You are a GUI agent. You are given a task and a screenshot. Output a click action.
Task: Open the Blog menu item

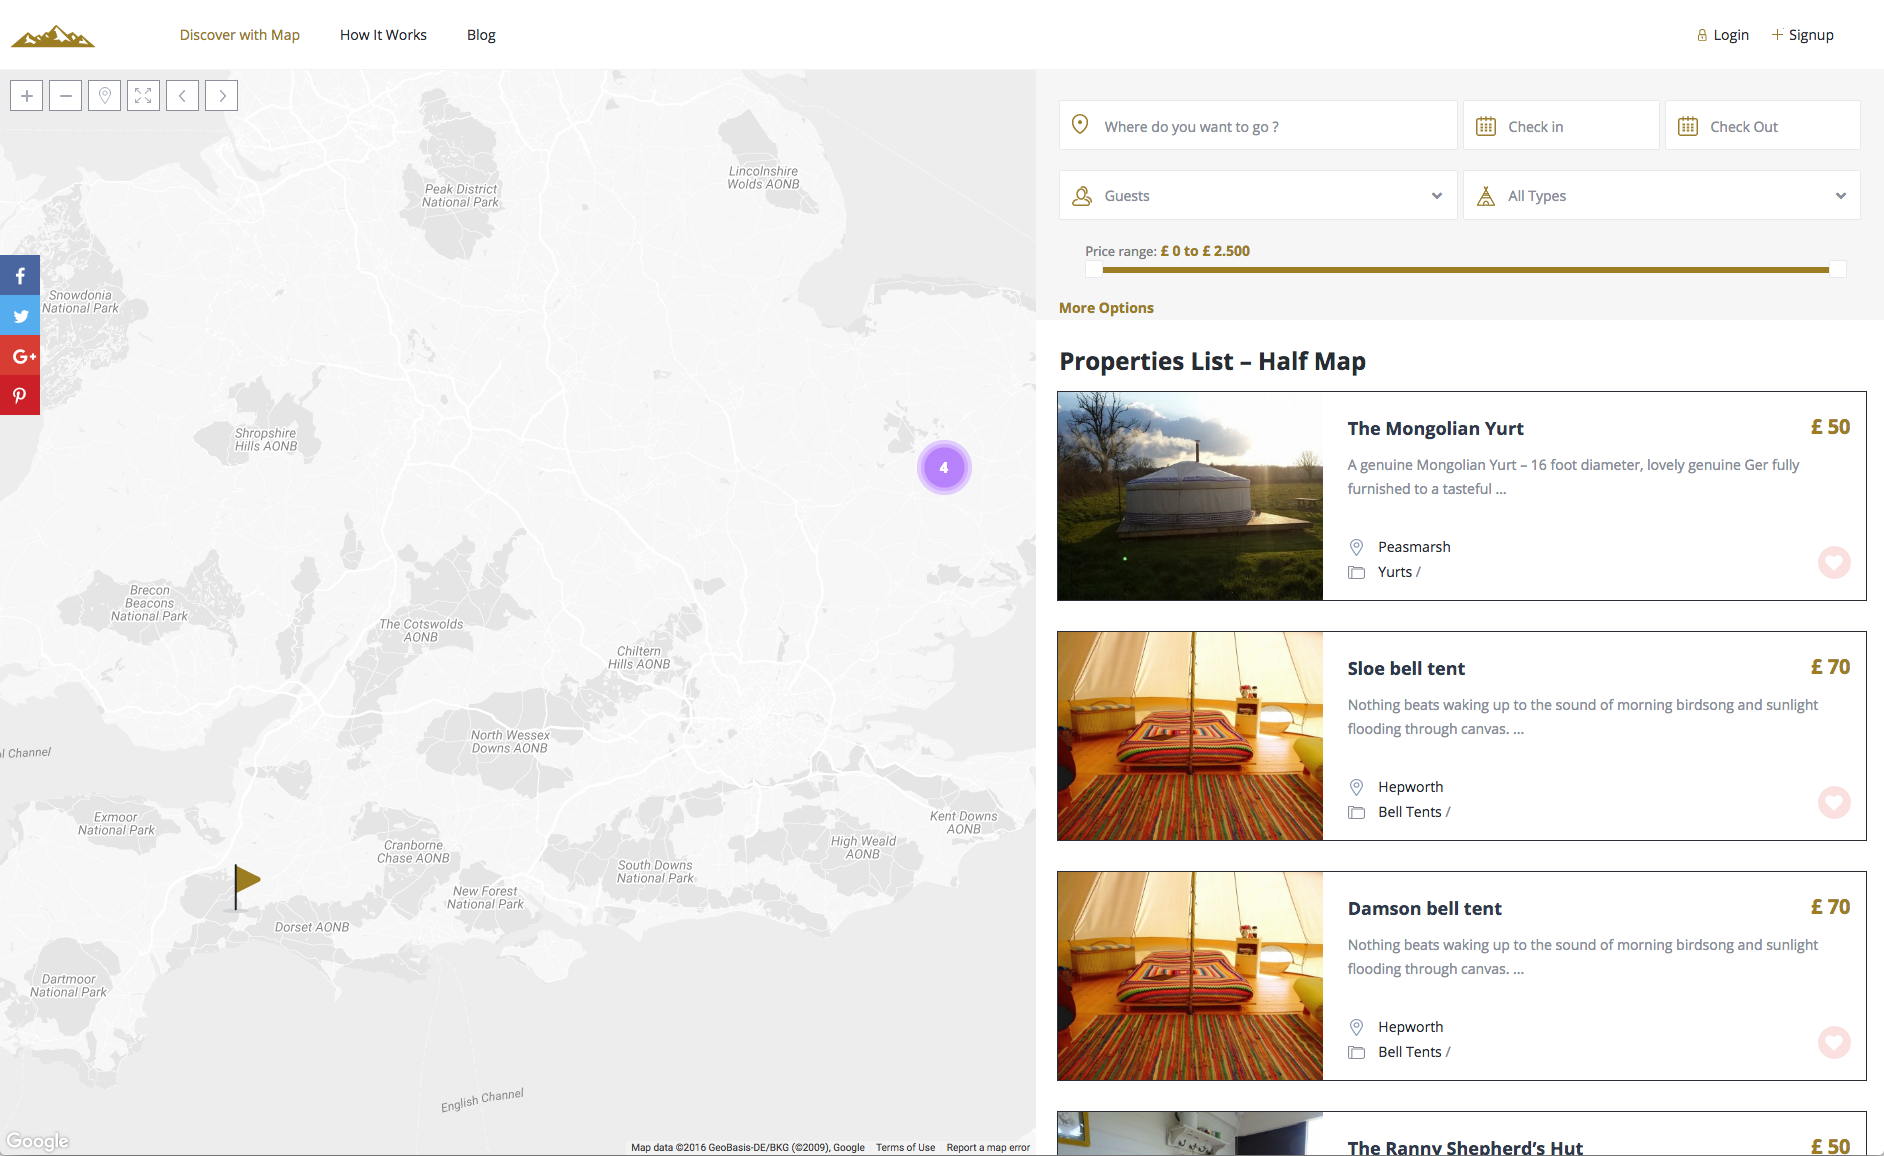481,35
